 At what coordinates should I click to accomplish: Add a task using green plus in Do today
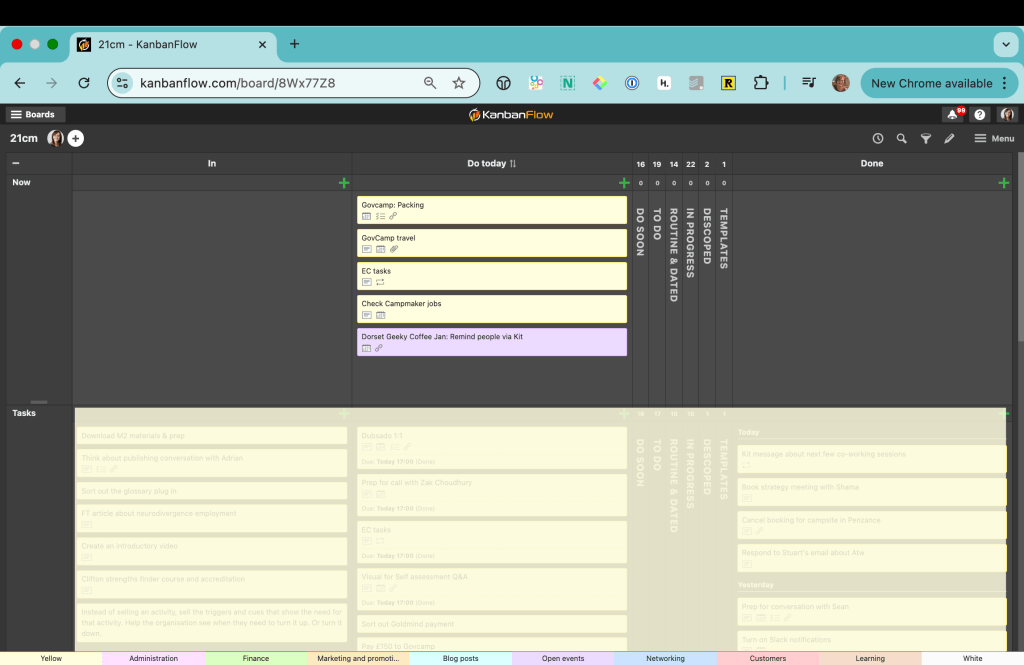[622, 183]
